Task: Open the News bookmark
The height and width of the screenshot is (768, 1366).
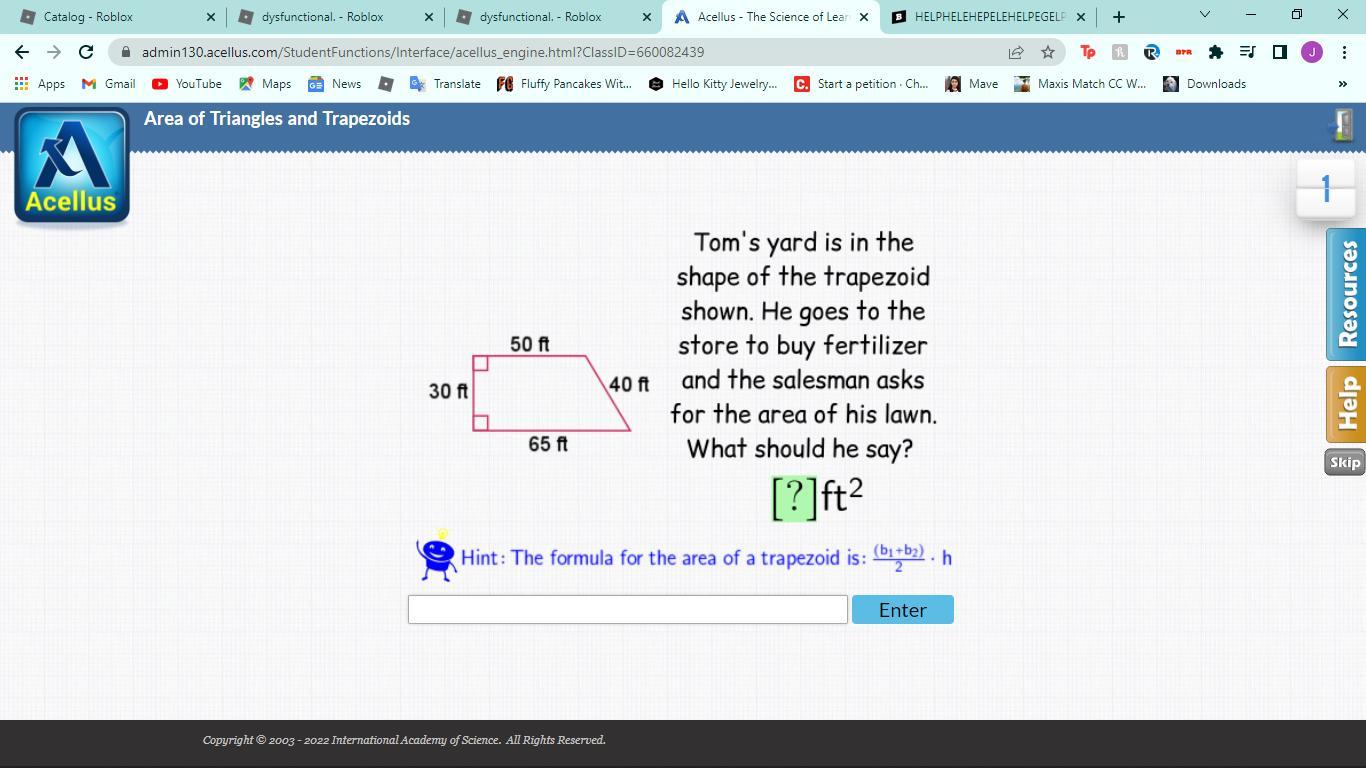Action: [x=335, y=84]
